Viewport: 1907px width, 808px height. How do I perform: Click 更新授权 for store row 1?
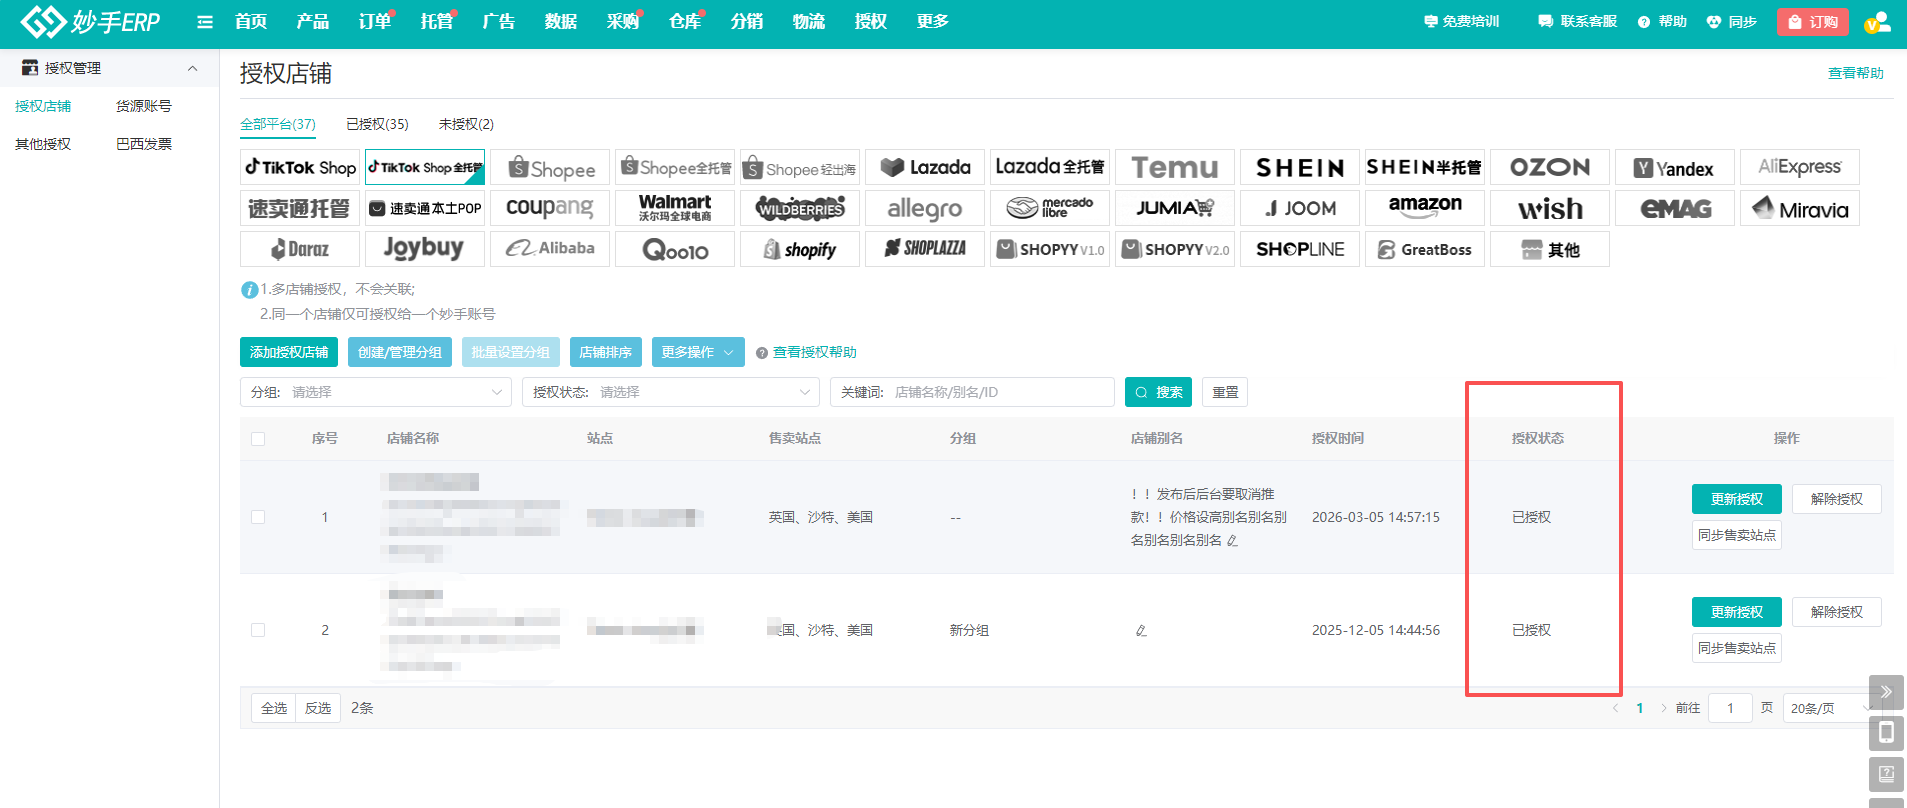tap(1737, 499)
